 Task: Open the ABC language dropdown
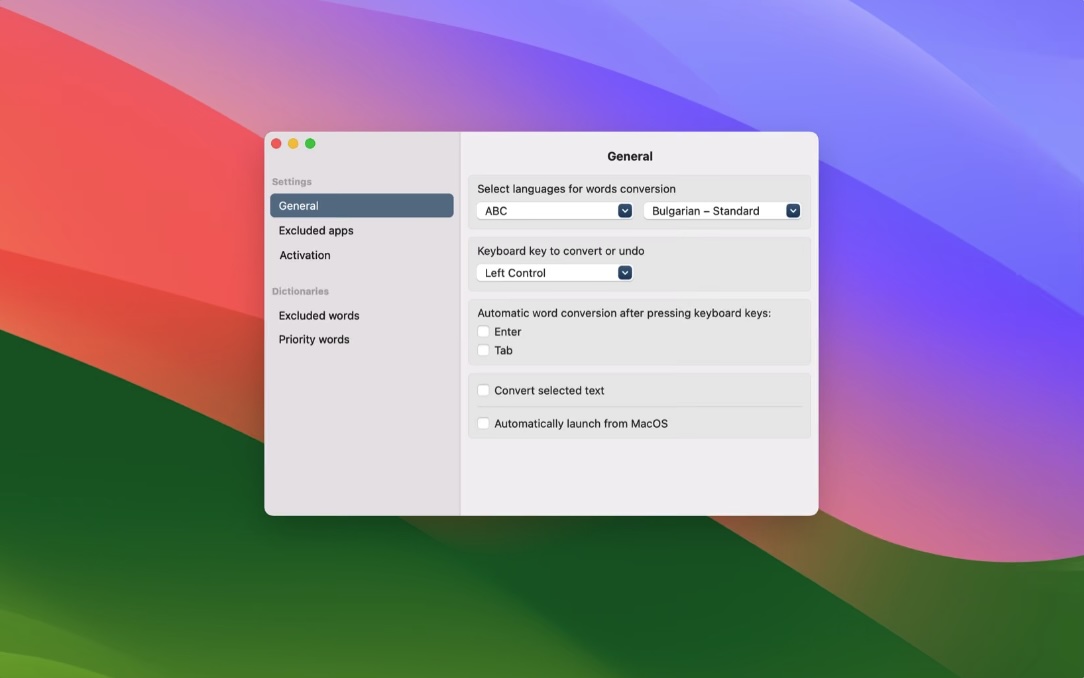[x=554, y=211]
